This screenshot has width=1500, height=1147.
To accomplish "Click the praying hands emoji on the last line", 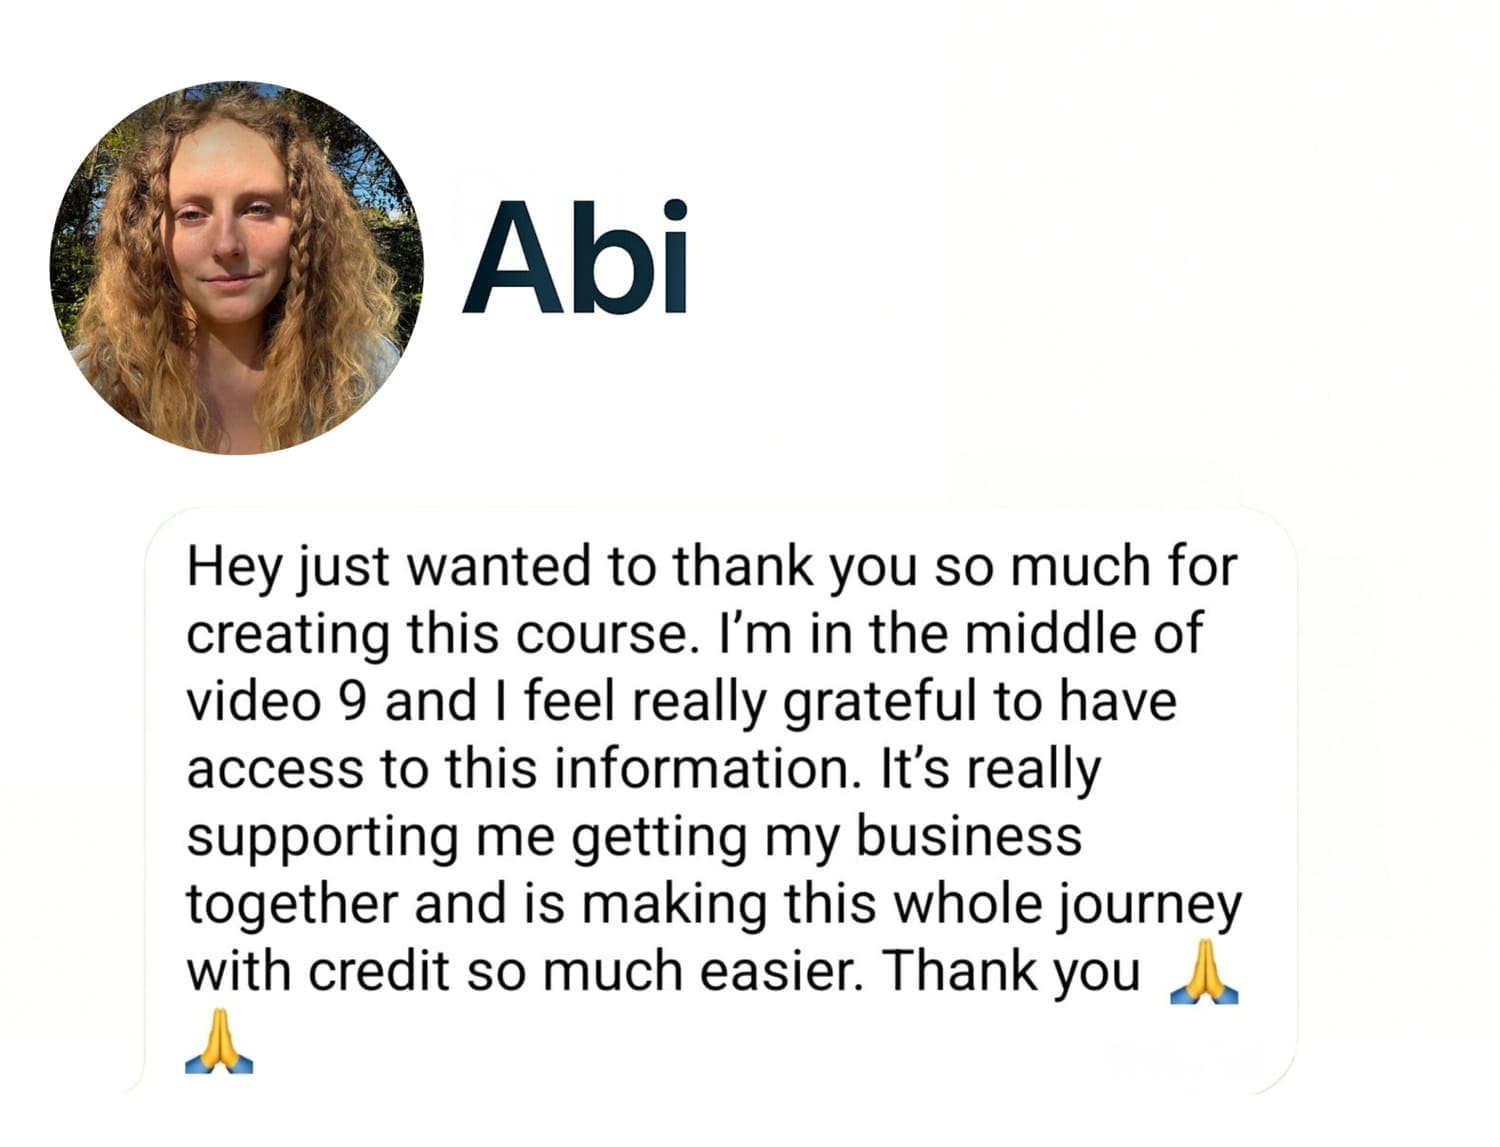I will (219, 1040).
